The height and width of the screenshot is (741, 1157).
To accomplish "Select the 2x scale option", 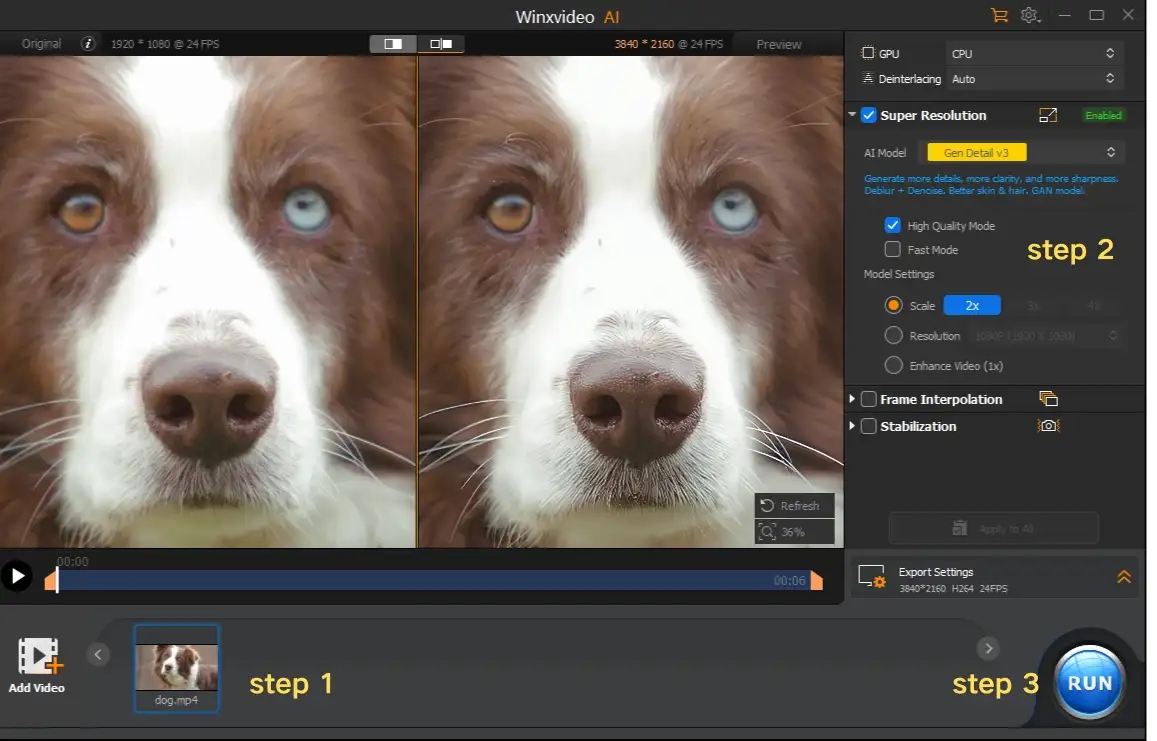I will (x=972, y=306).
